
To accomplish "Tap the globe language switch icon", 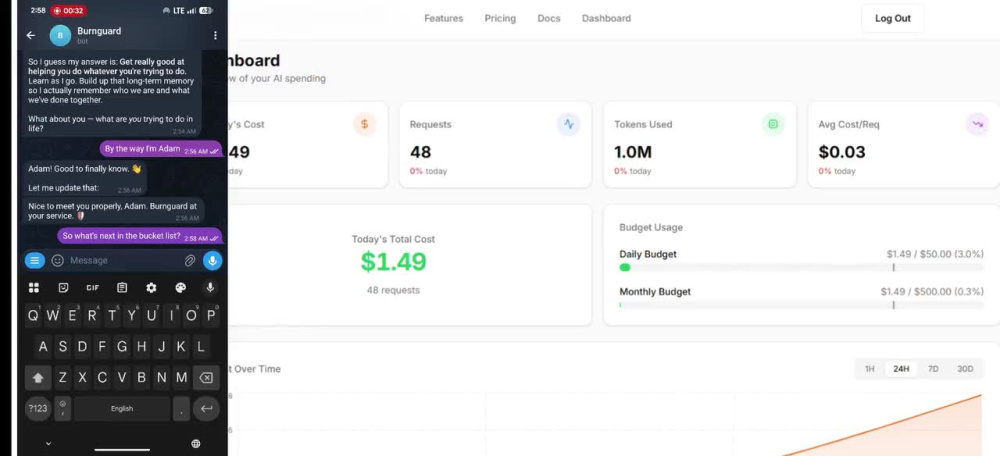I will pos(196,443).
